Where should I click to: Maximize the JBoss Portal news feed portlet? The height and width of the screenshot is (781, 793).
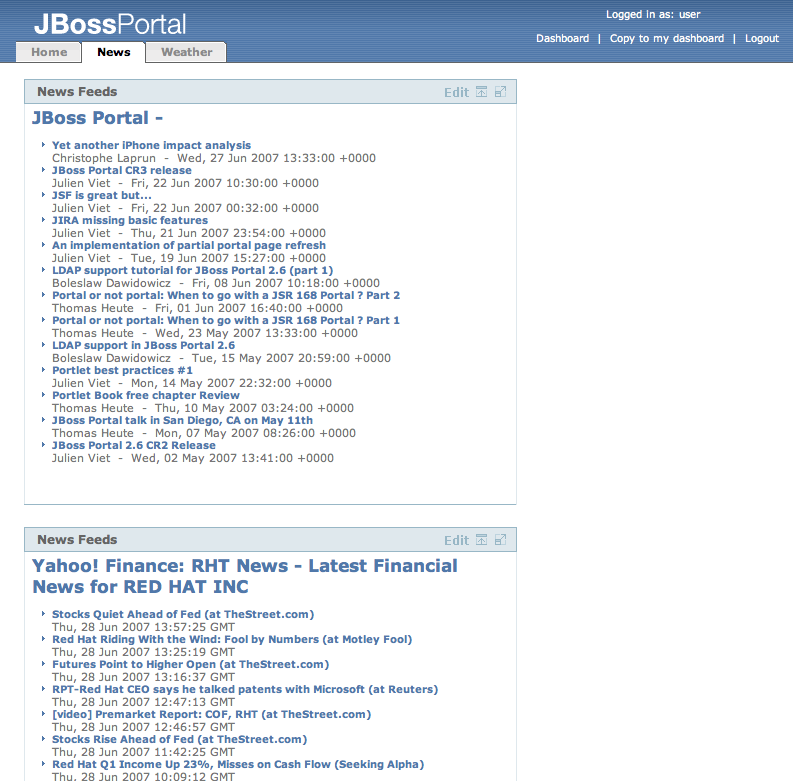tap(500, 92)
